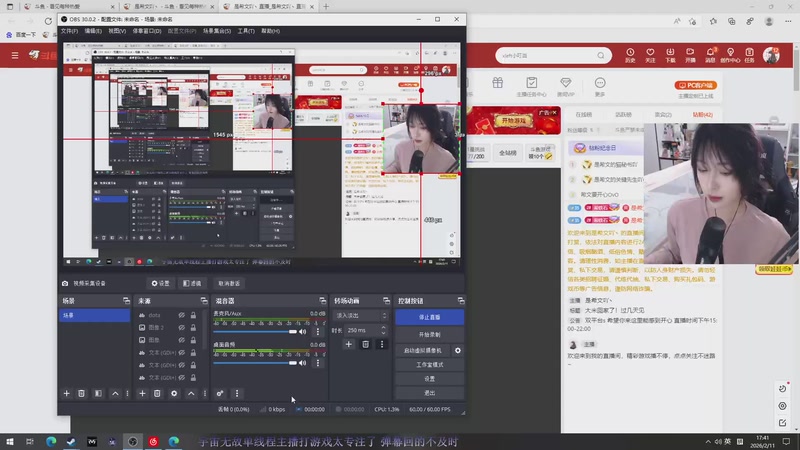This screenshot has width=800, height=450.
Task: Open advanced audio properties gears in mixer
Action: (x=220, y=393)
